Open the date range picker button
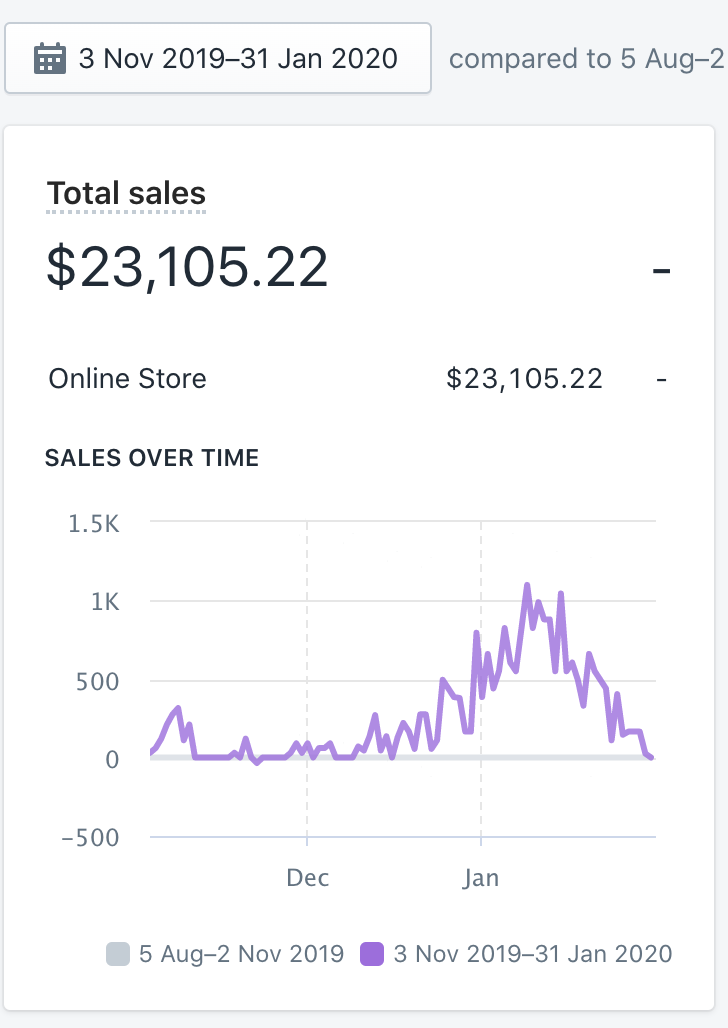The width and height of the screenshot is (728, 1028). [x=218, y=58]
